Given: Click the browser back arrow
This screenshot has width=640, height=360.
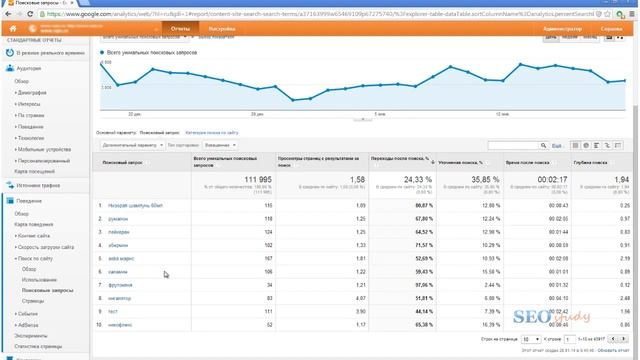Looking at the screenshot, I should pyautogui.click(x=8, y=14).
